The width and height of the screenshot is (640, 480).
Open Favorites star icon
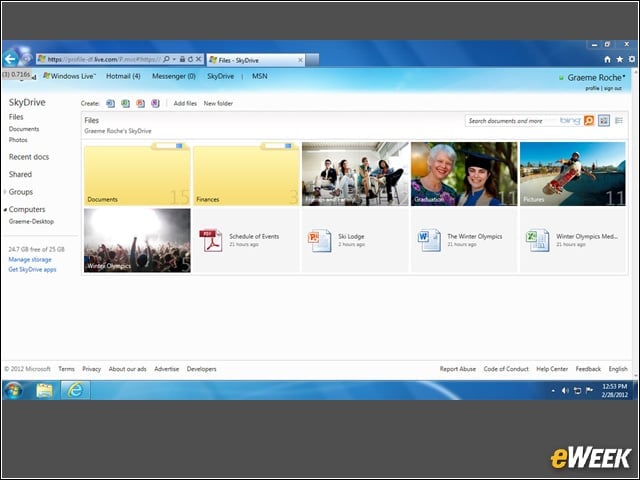coord(620,60)
